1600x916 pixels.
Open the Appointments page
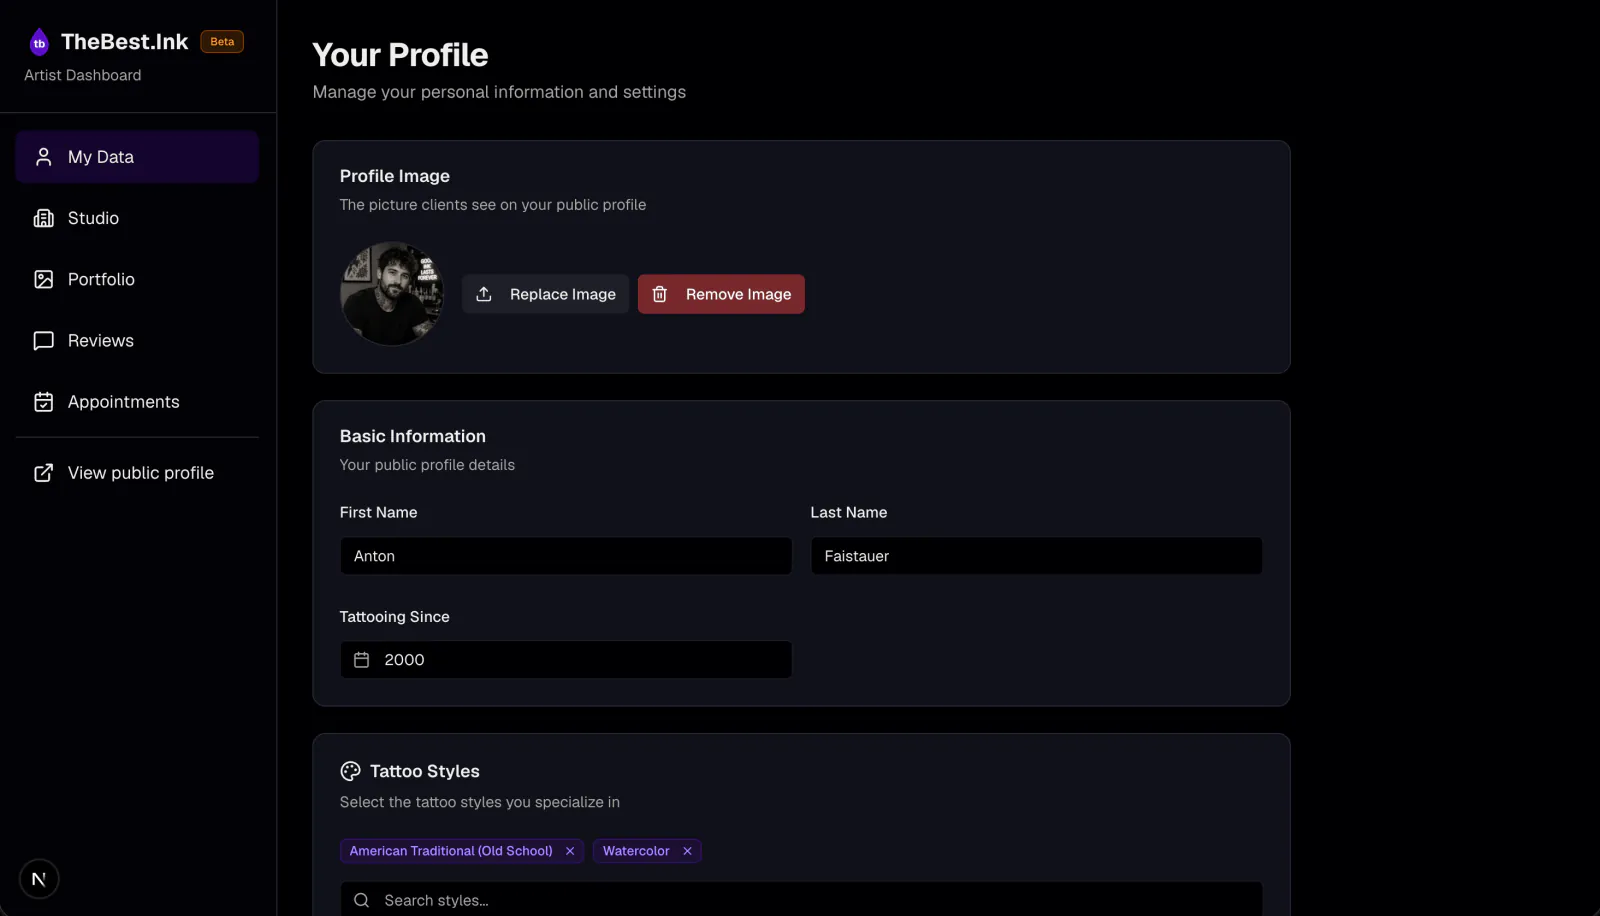click(137, 402)
